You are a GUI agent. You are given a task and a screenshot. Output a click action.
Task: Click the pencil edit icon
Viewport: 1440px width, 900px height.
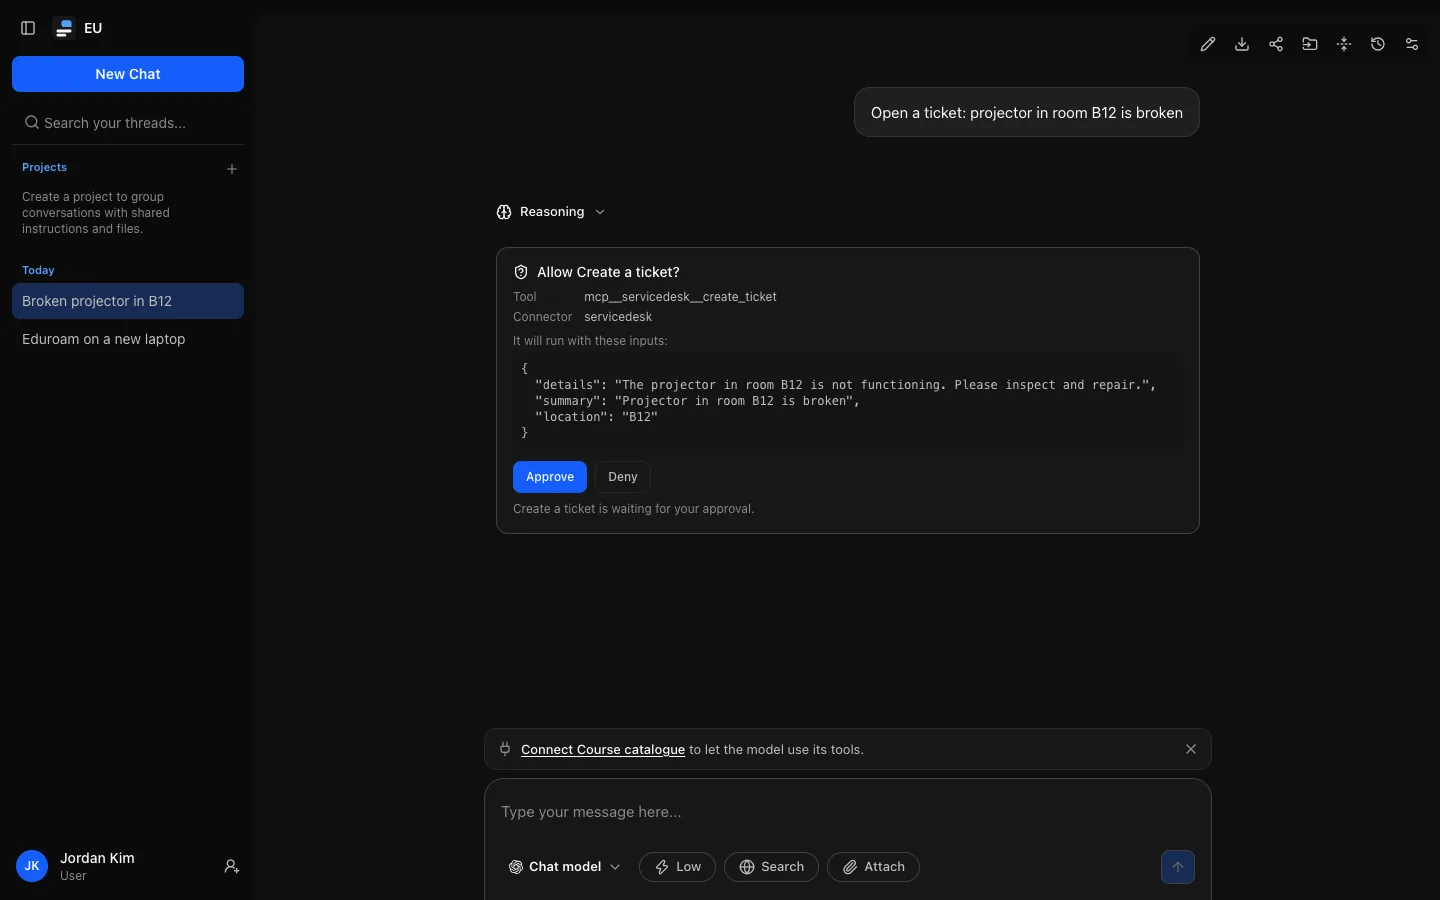point(1208,44)
